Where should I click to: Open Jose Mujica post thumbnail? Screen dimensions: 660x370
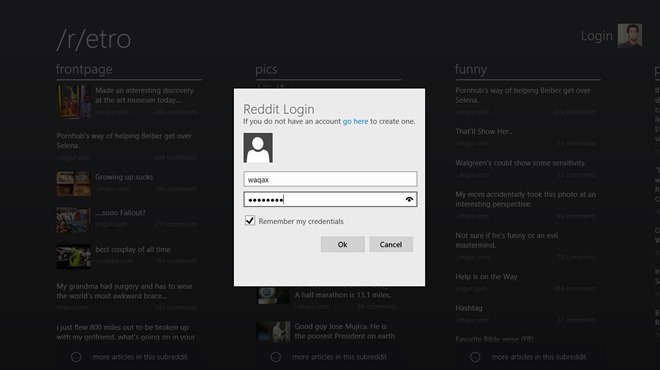pyautogui.click(x=273, y=331)
